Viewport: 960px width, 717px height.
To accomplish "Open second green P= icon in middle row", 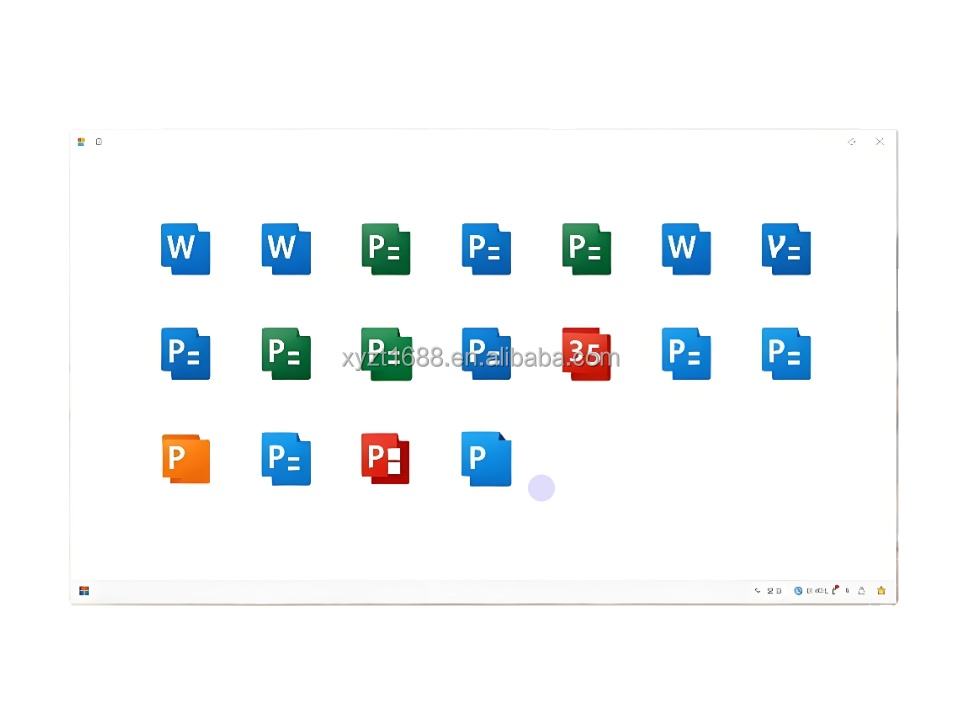I will point(386,353).
